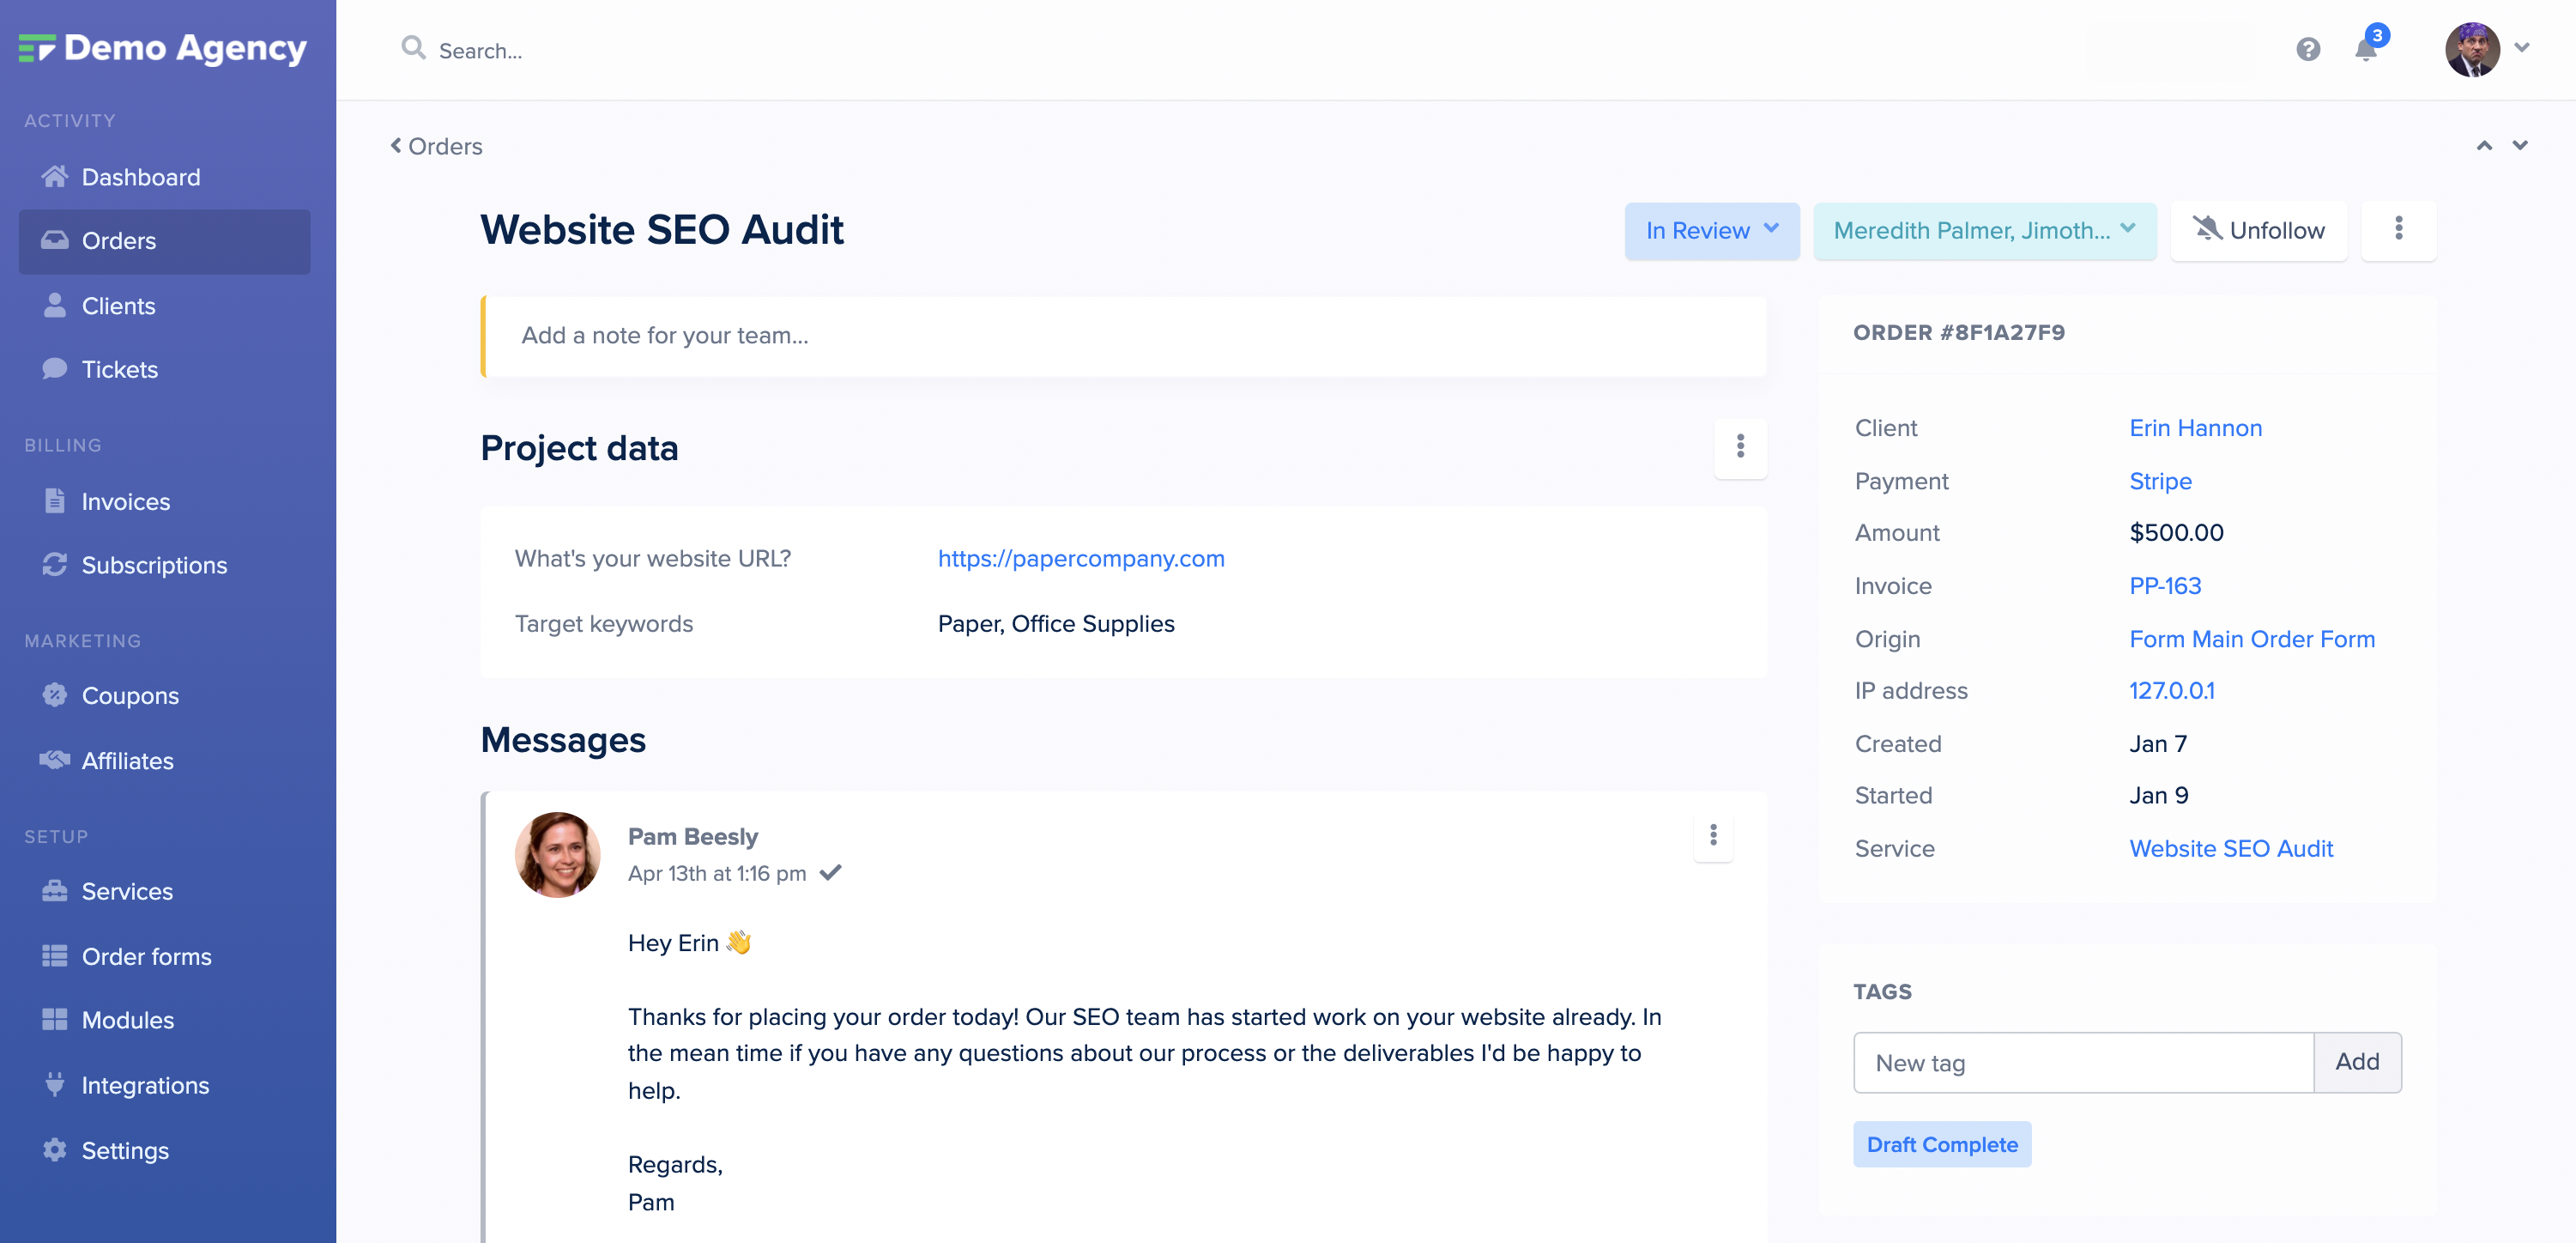Viewport: 2576px width, 1243px height.
Task: Open the notification bell
Action: [x=2366, y=49]
